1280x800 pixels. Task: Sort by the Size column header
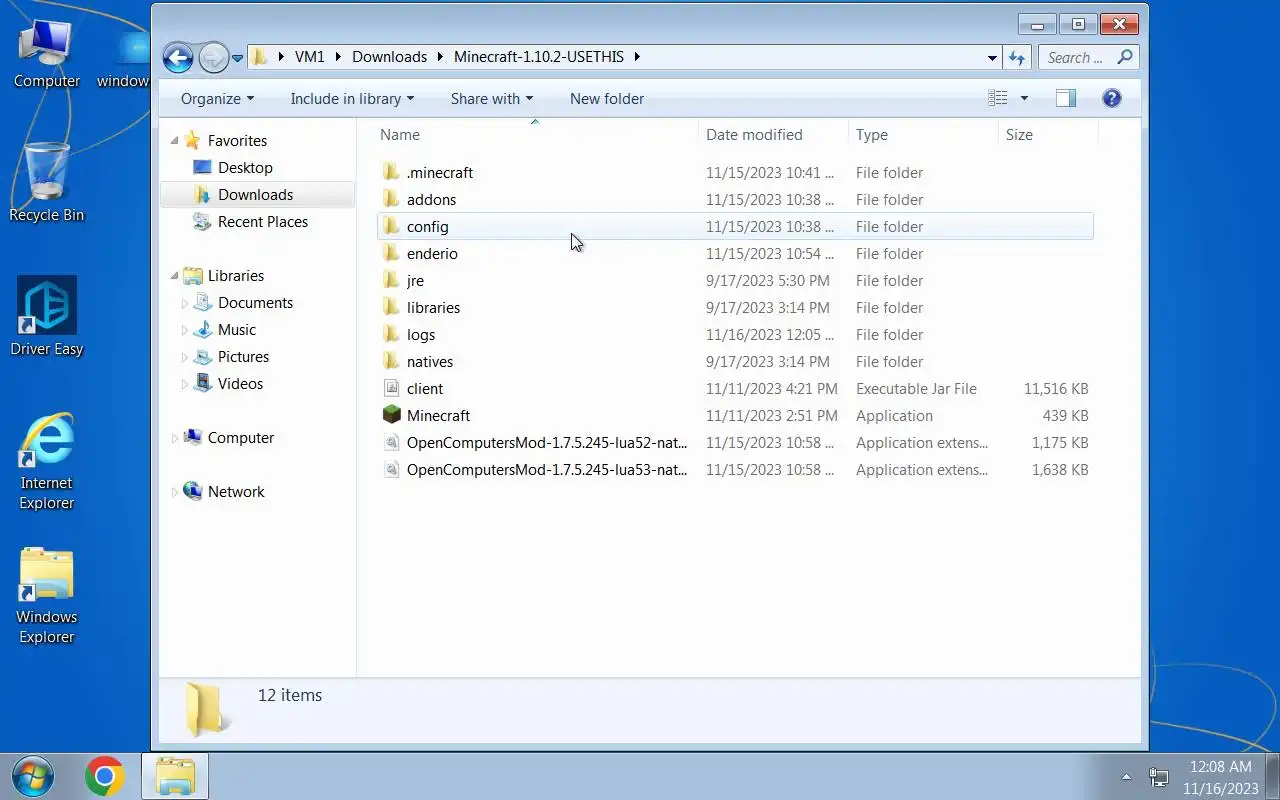coord(1019,134)
